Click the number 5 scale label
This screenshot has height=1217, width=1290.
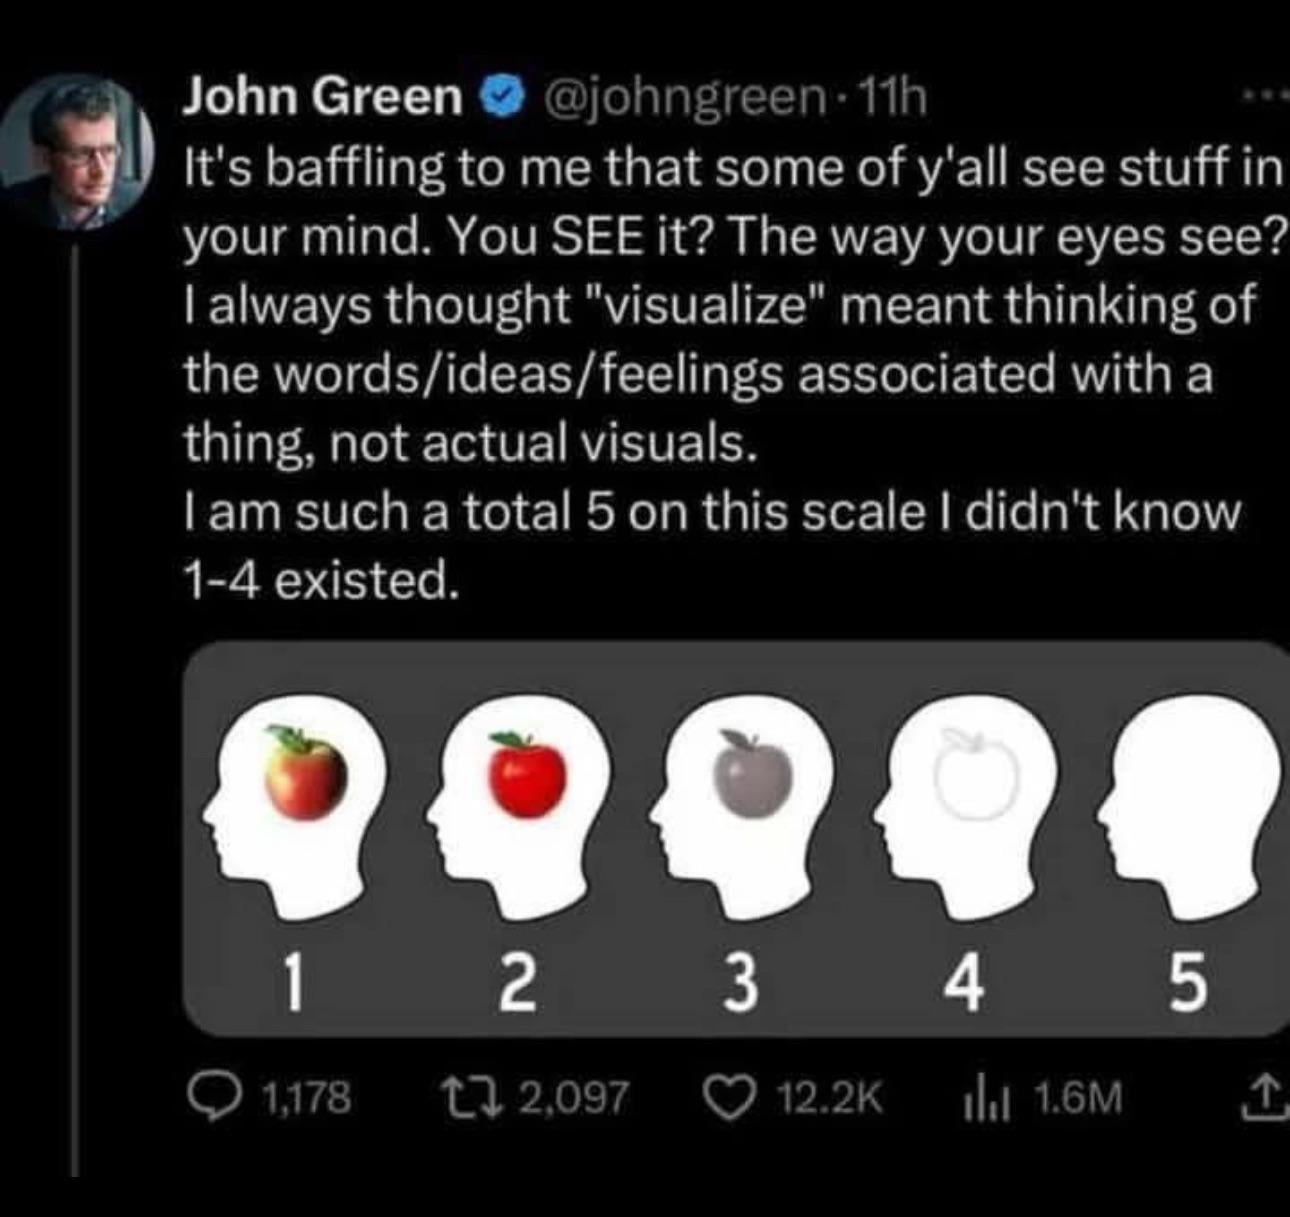coord(1186,984)
